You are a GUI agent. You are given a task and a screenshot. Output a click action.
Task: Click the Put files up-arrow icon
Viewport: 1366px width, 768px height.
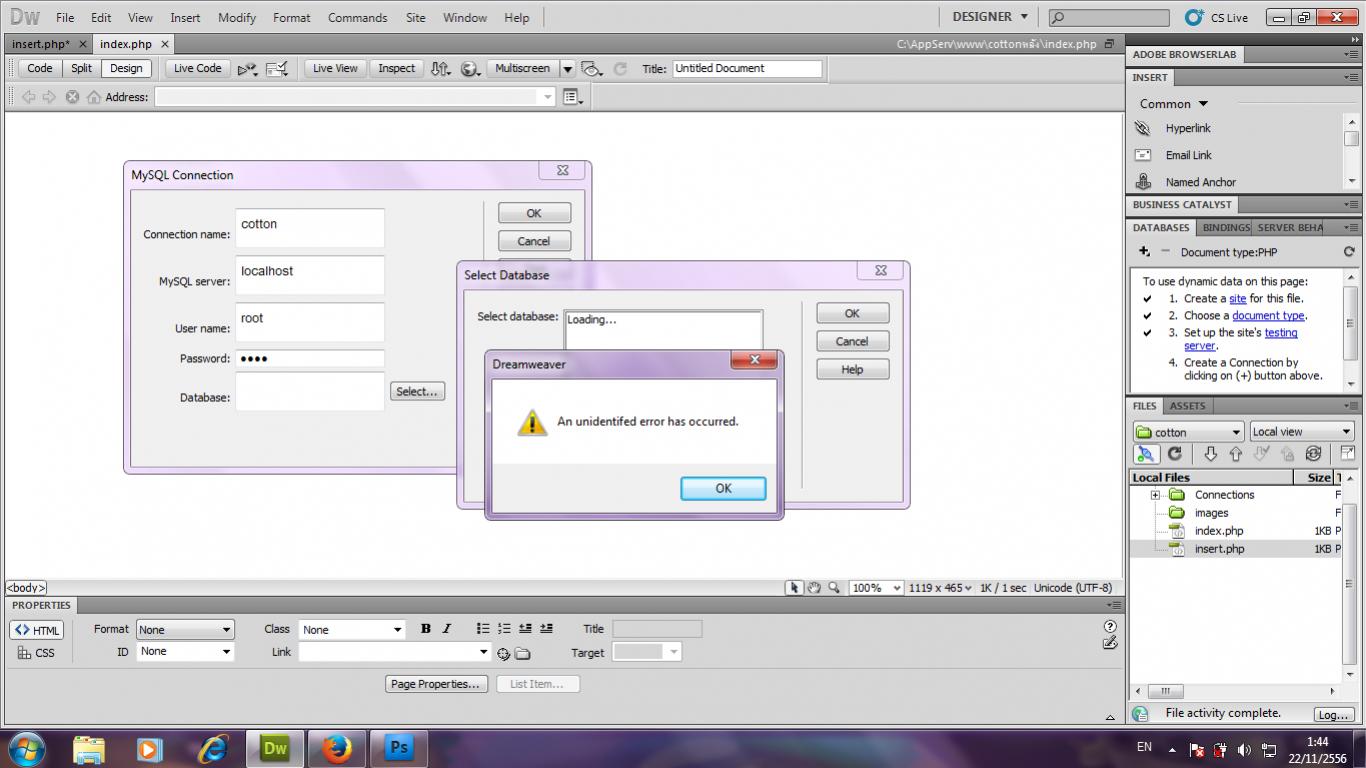click(1236, 454)
